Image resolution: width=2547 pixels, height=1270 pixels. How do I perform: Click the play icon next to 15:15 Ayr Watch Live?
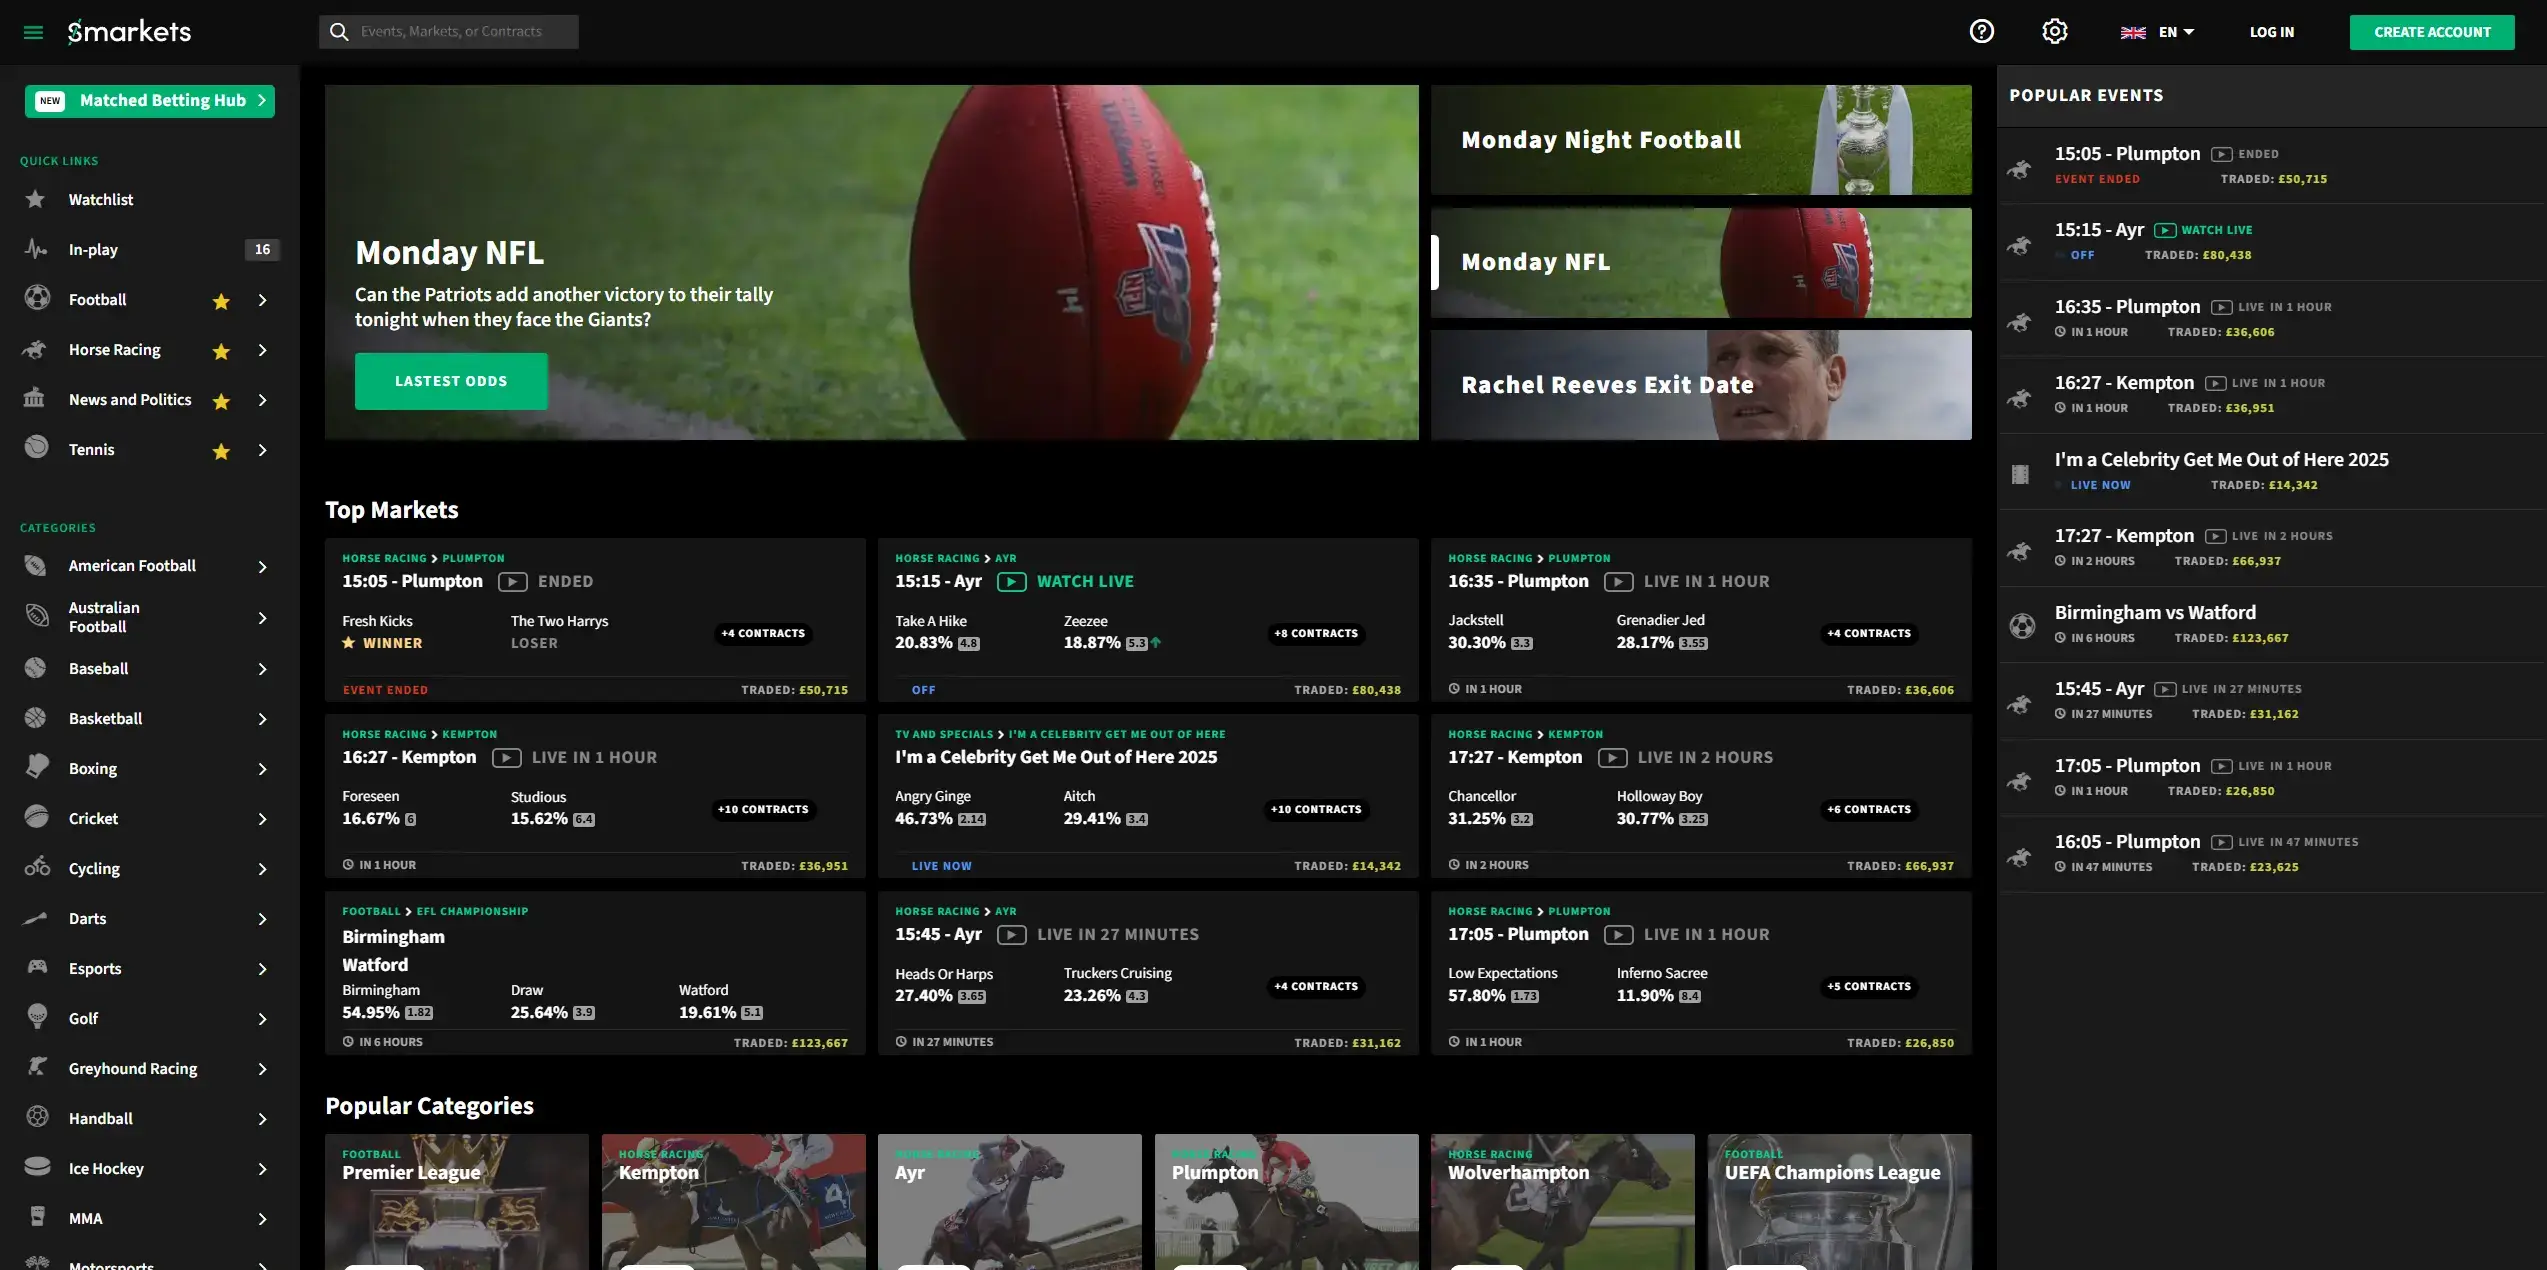(x=1013, y=581)
